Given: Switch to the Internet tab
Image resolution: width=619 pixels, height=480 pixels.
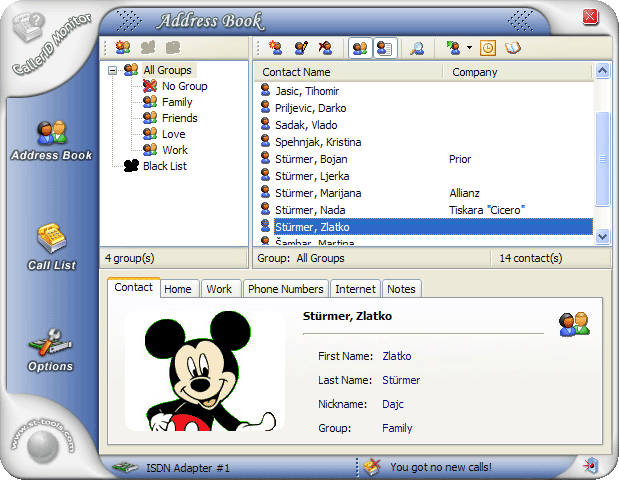Looking at the screenshot, I should coord(355,289).
